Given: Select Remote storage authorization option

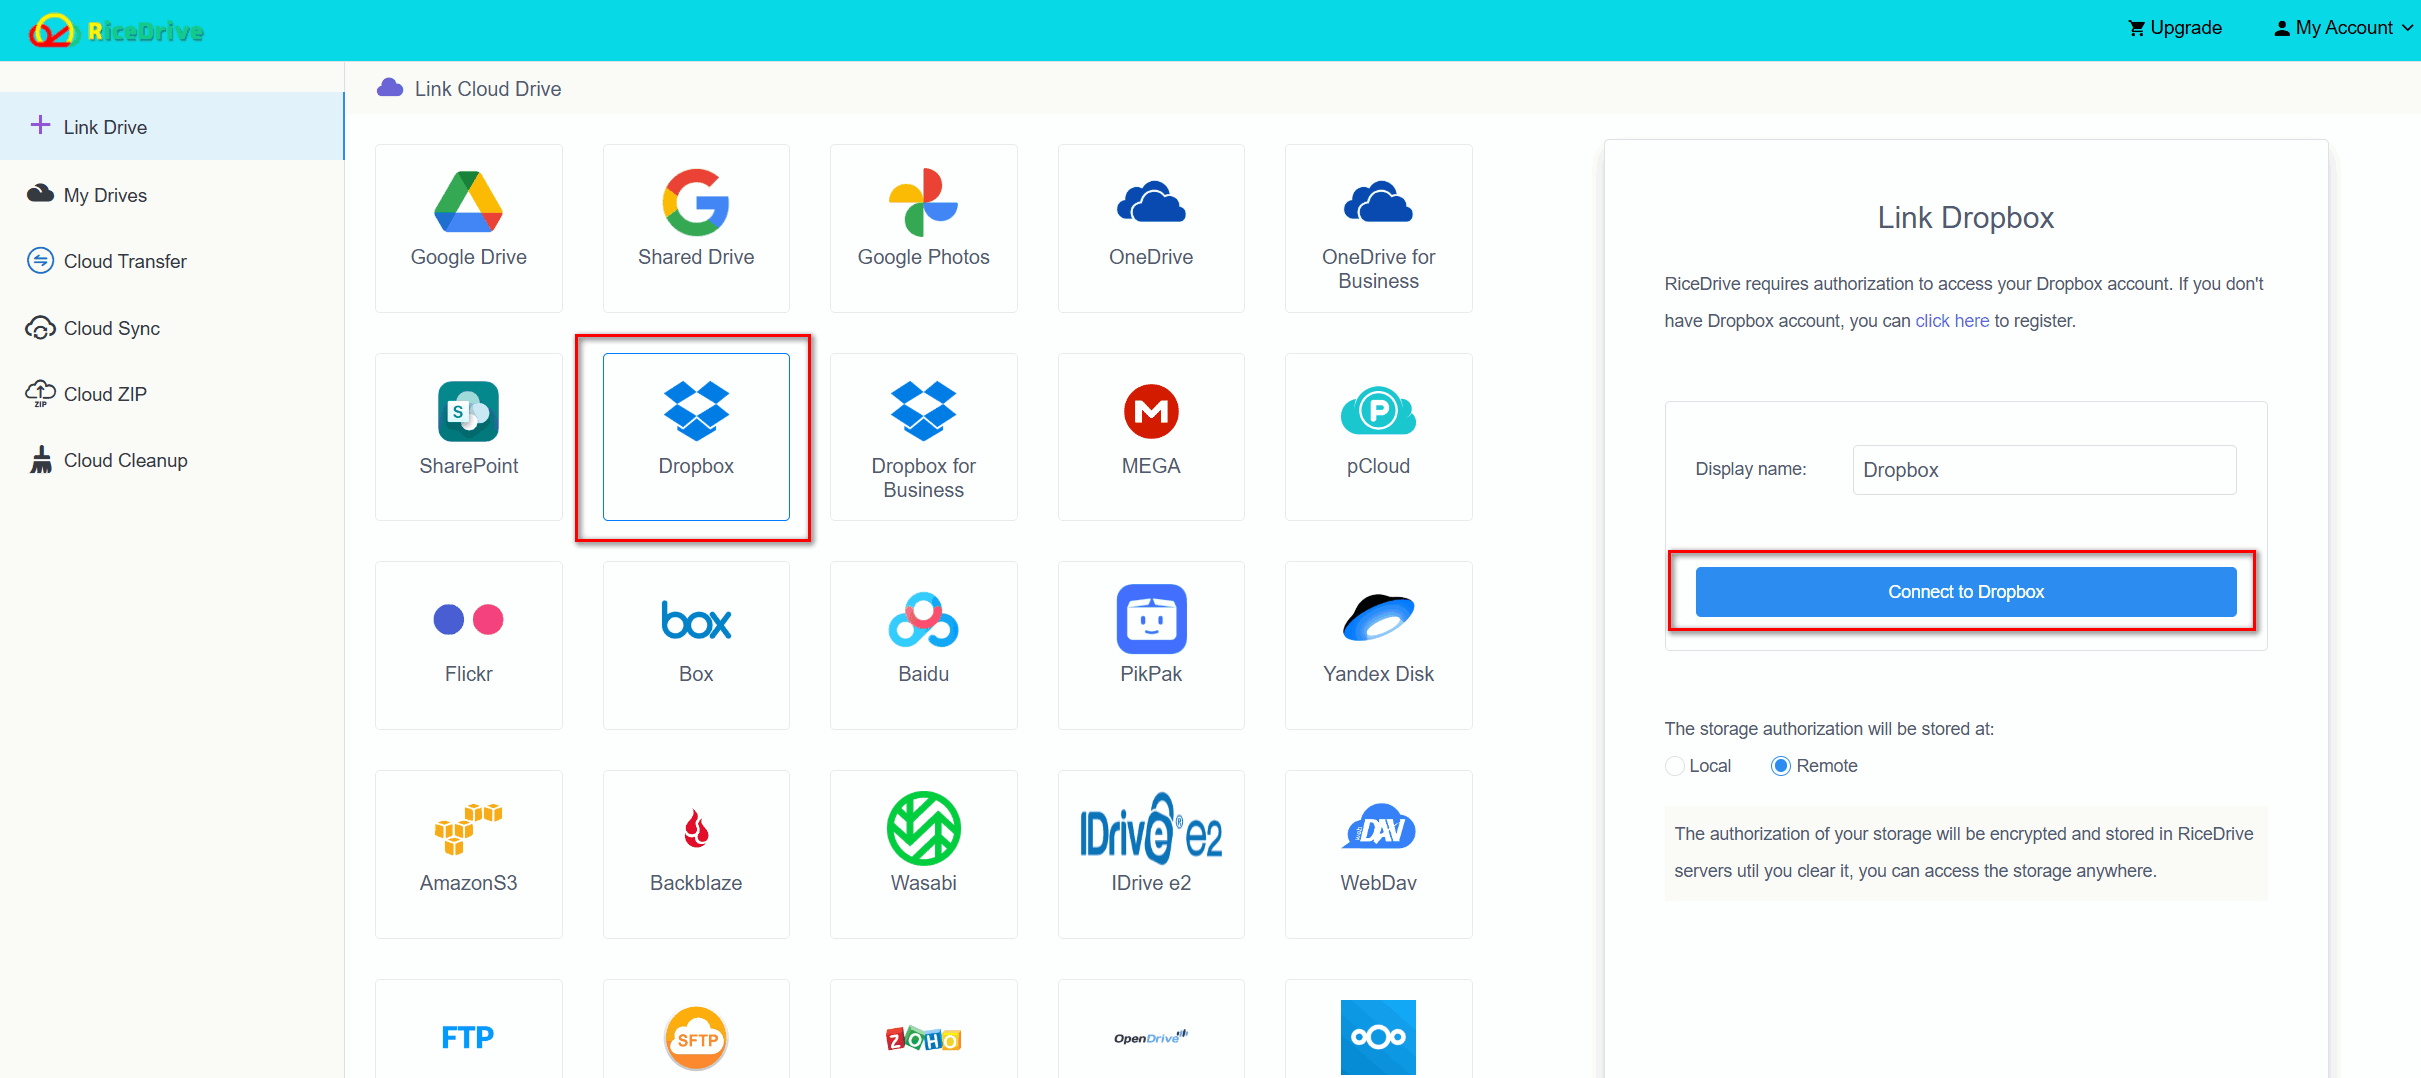Looking at the screenshot, I should click(x=1780, y=766).
